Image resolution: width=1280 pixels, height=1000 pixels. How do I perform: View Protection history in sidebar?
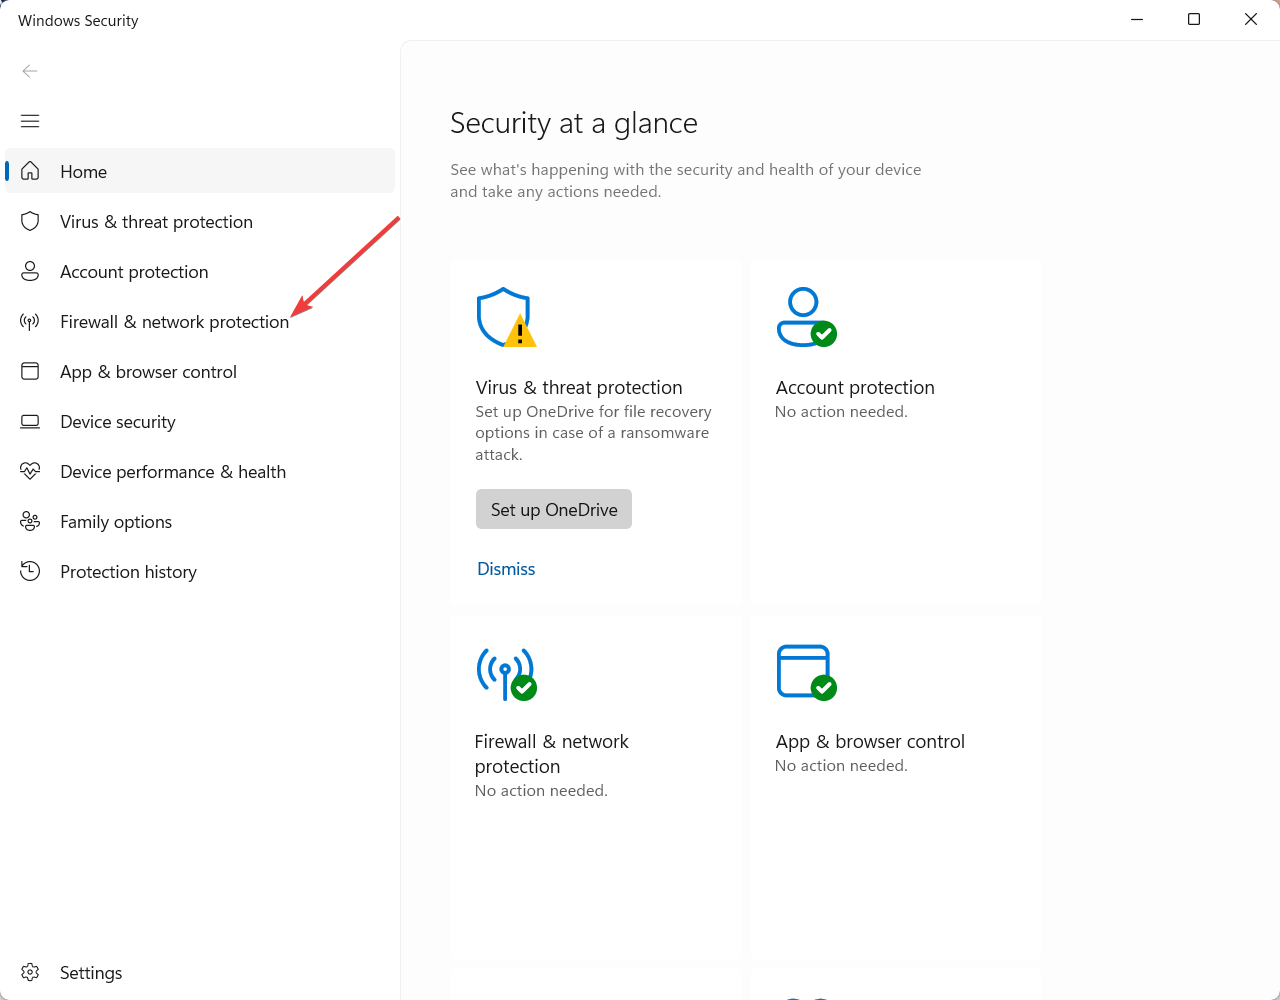pos(200,571)
